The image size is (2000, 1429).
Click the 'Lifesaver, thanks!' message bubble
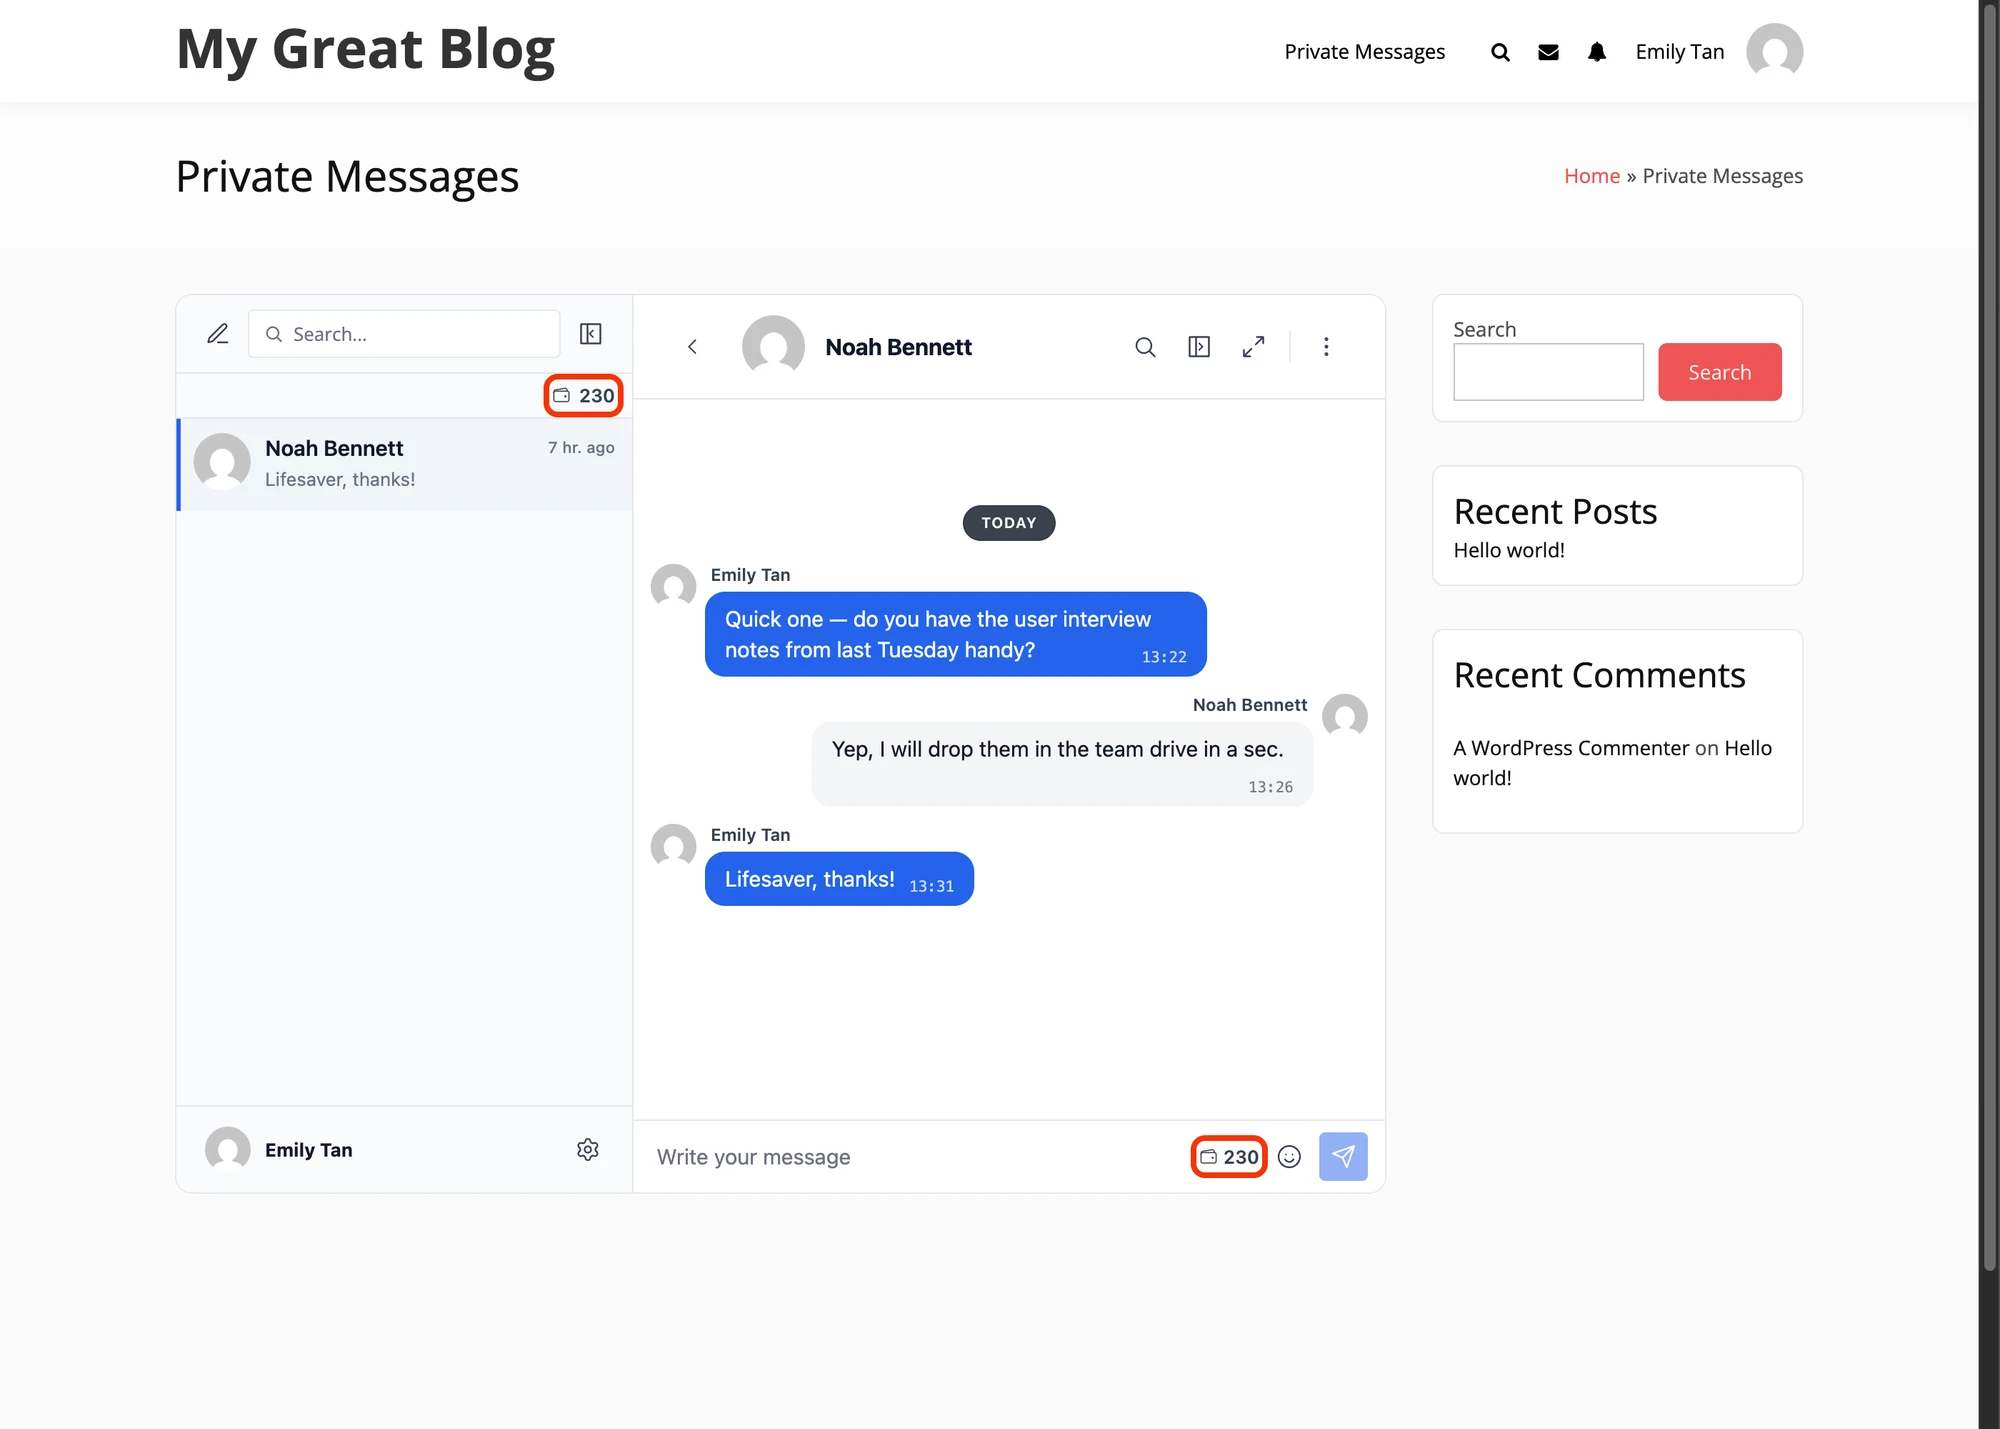[x=839, y=879]
